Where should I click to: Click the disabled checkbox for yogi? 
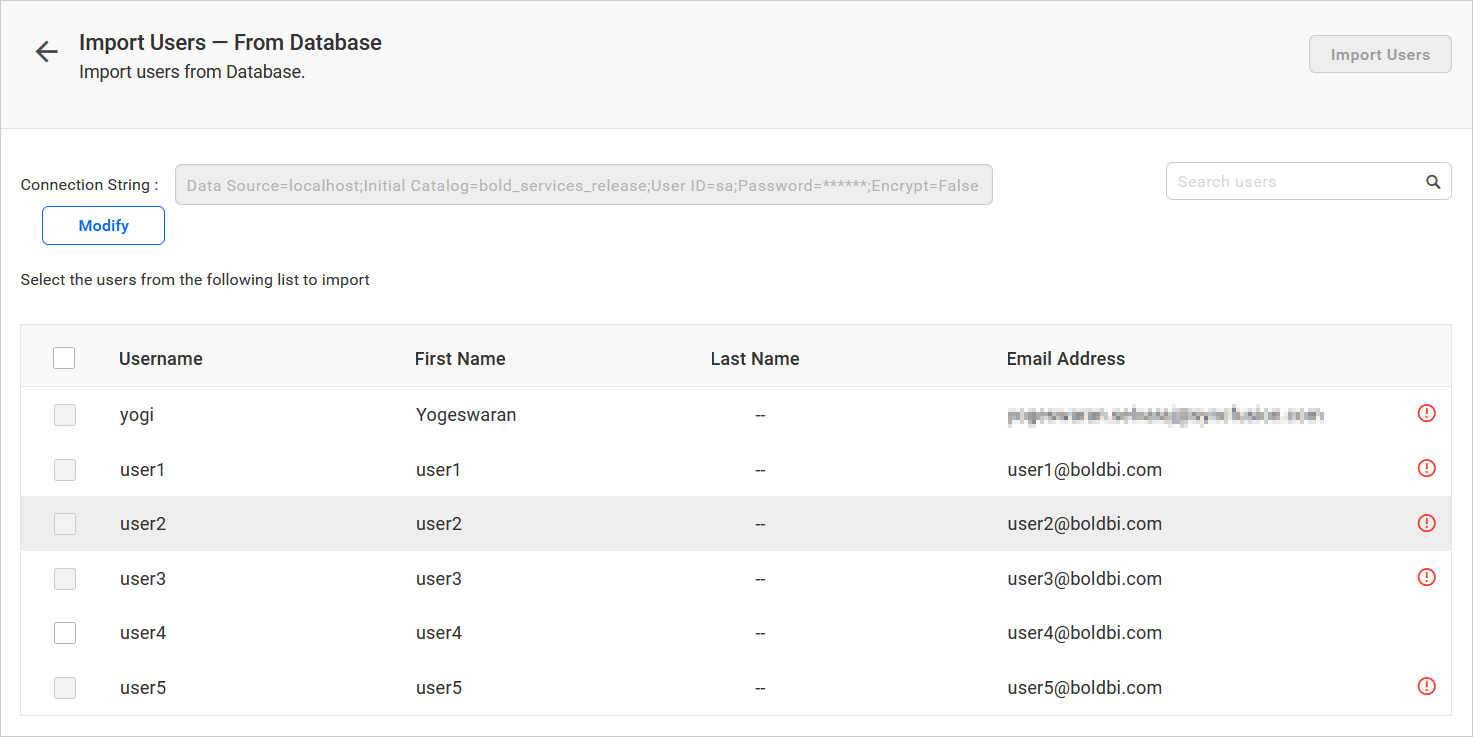[x=65, y=415]
